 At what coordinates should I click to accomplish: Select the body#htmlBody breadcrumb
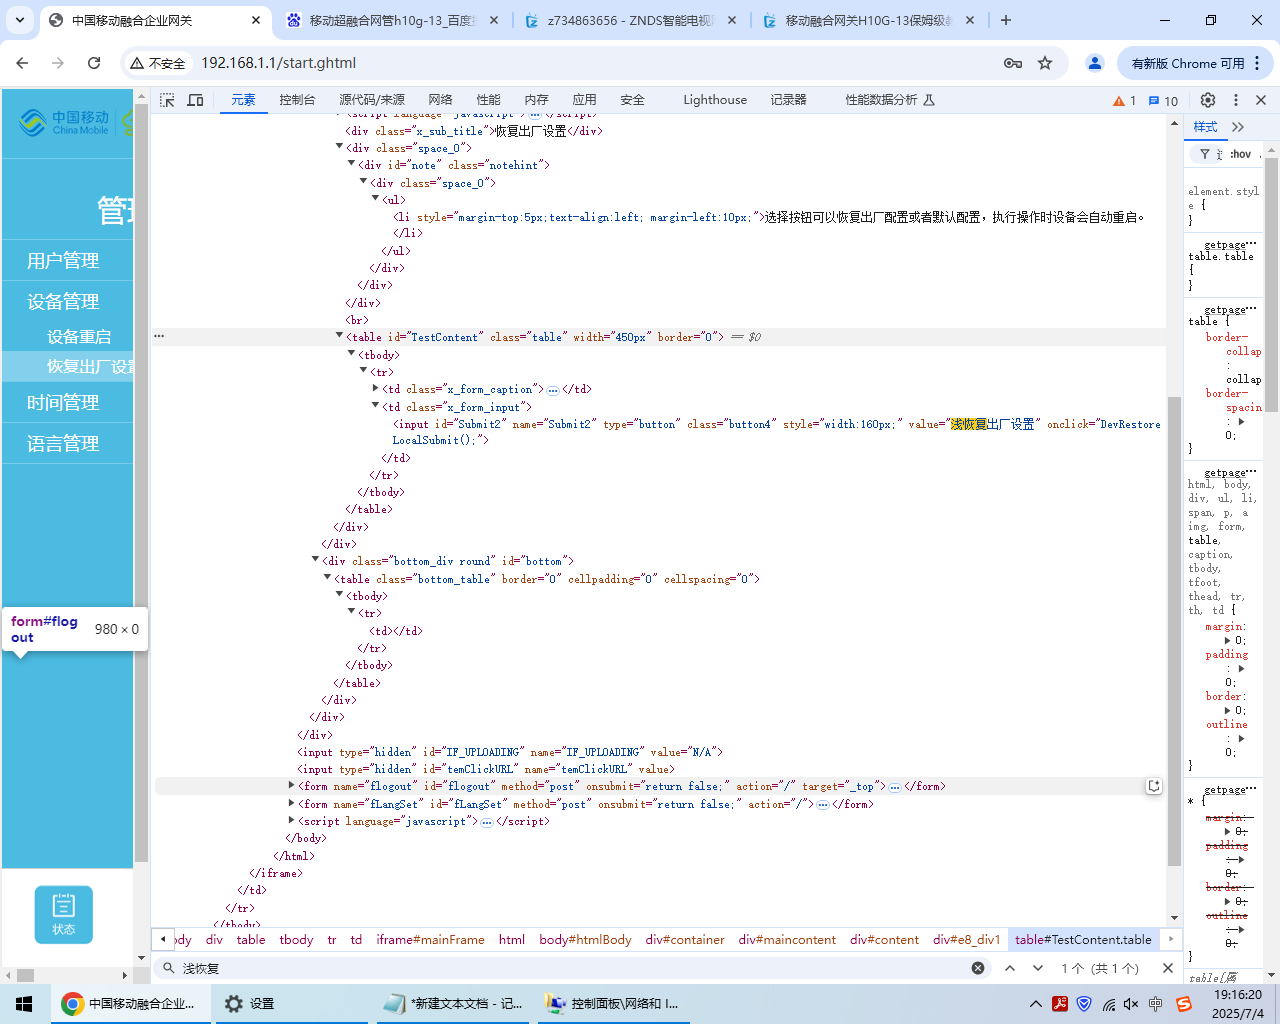[585, 940]
